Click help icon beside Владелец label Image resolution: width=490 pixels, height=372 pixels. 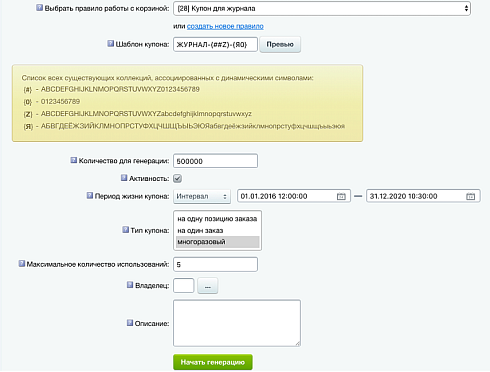[x=130, y=285]
